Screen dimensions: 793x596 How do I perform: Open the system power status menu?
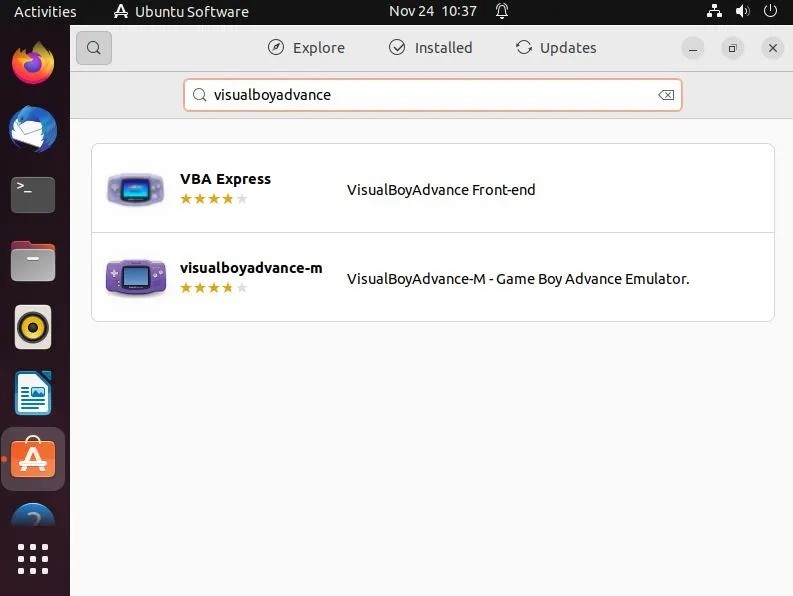(742, 11)
